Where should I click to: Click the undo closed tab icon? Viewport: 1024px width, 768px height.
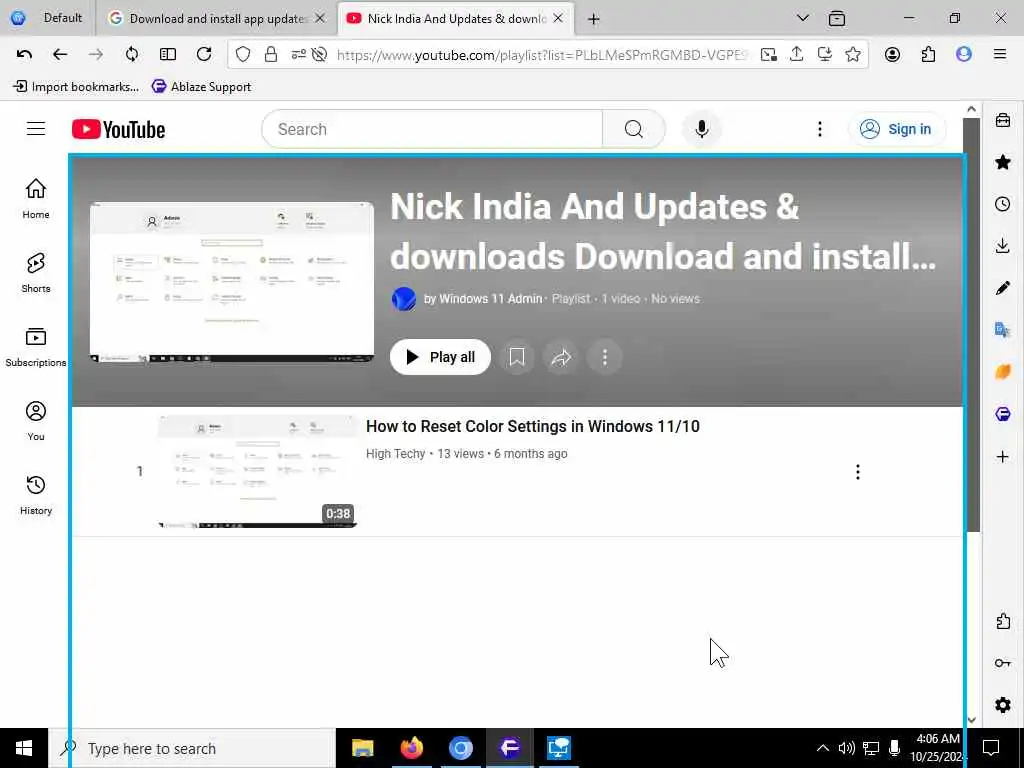(24, 54)
